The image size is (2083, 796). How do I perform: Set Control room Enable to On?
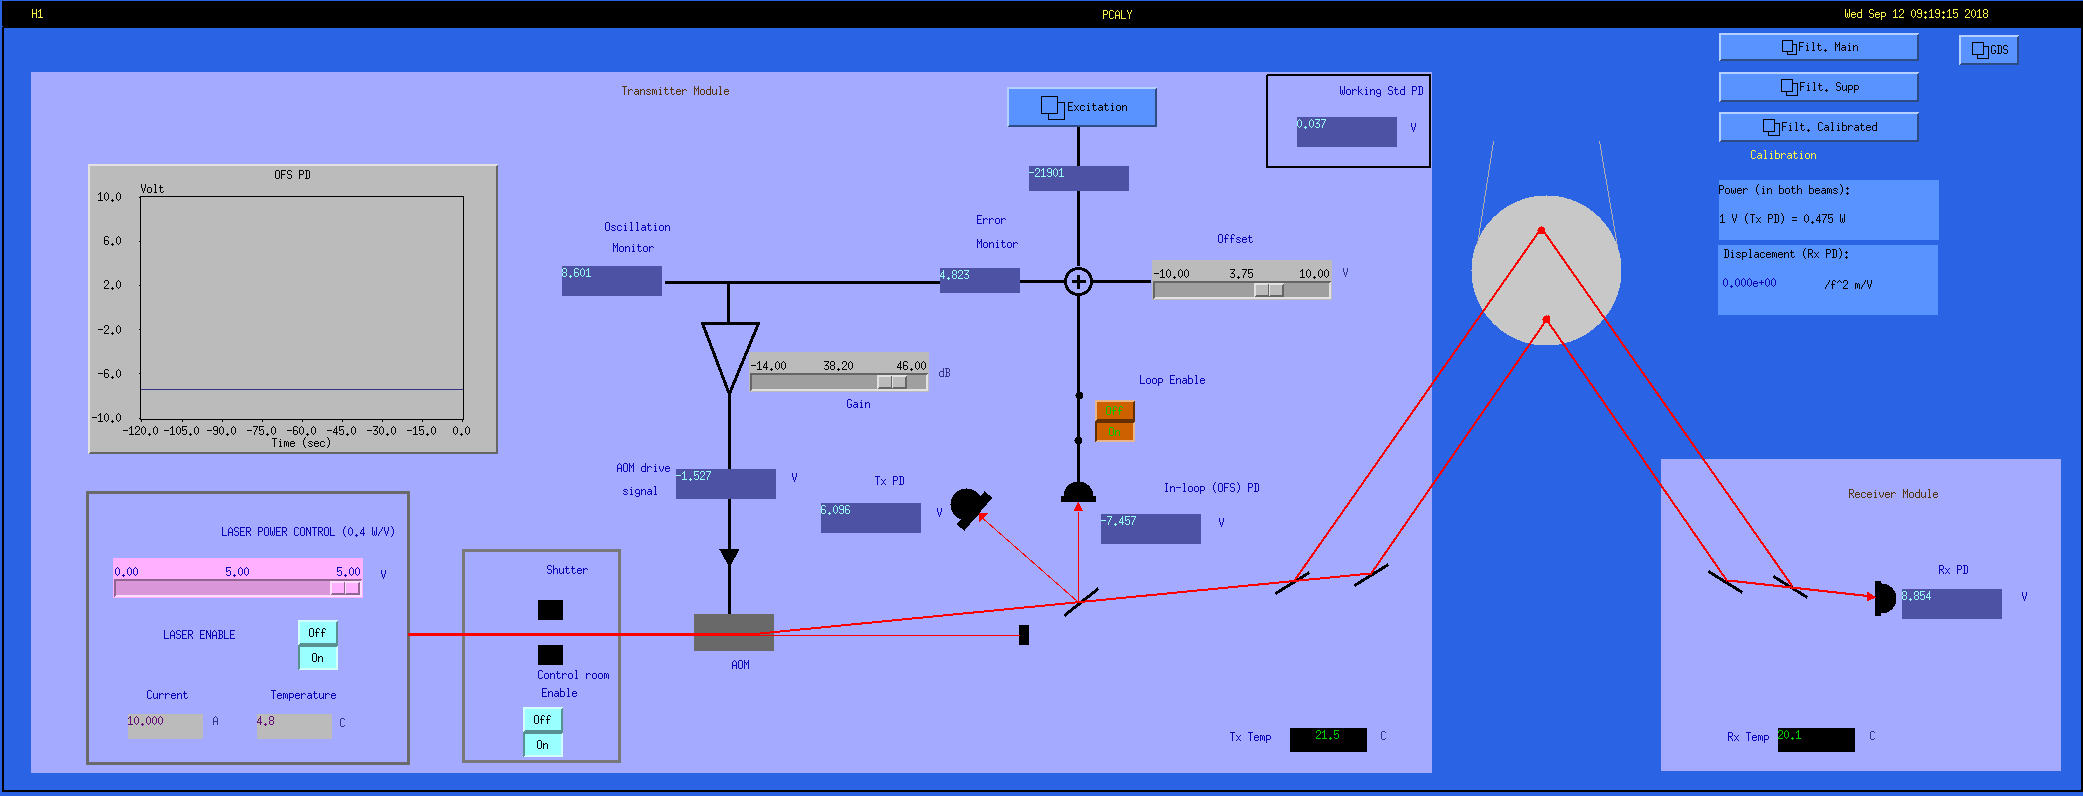[543, 745]
